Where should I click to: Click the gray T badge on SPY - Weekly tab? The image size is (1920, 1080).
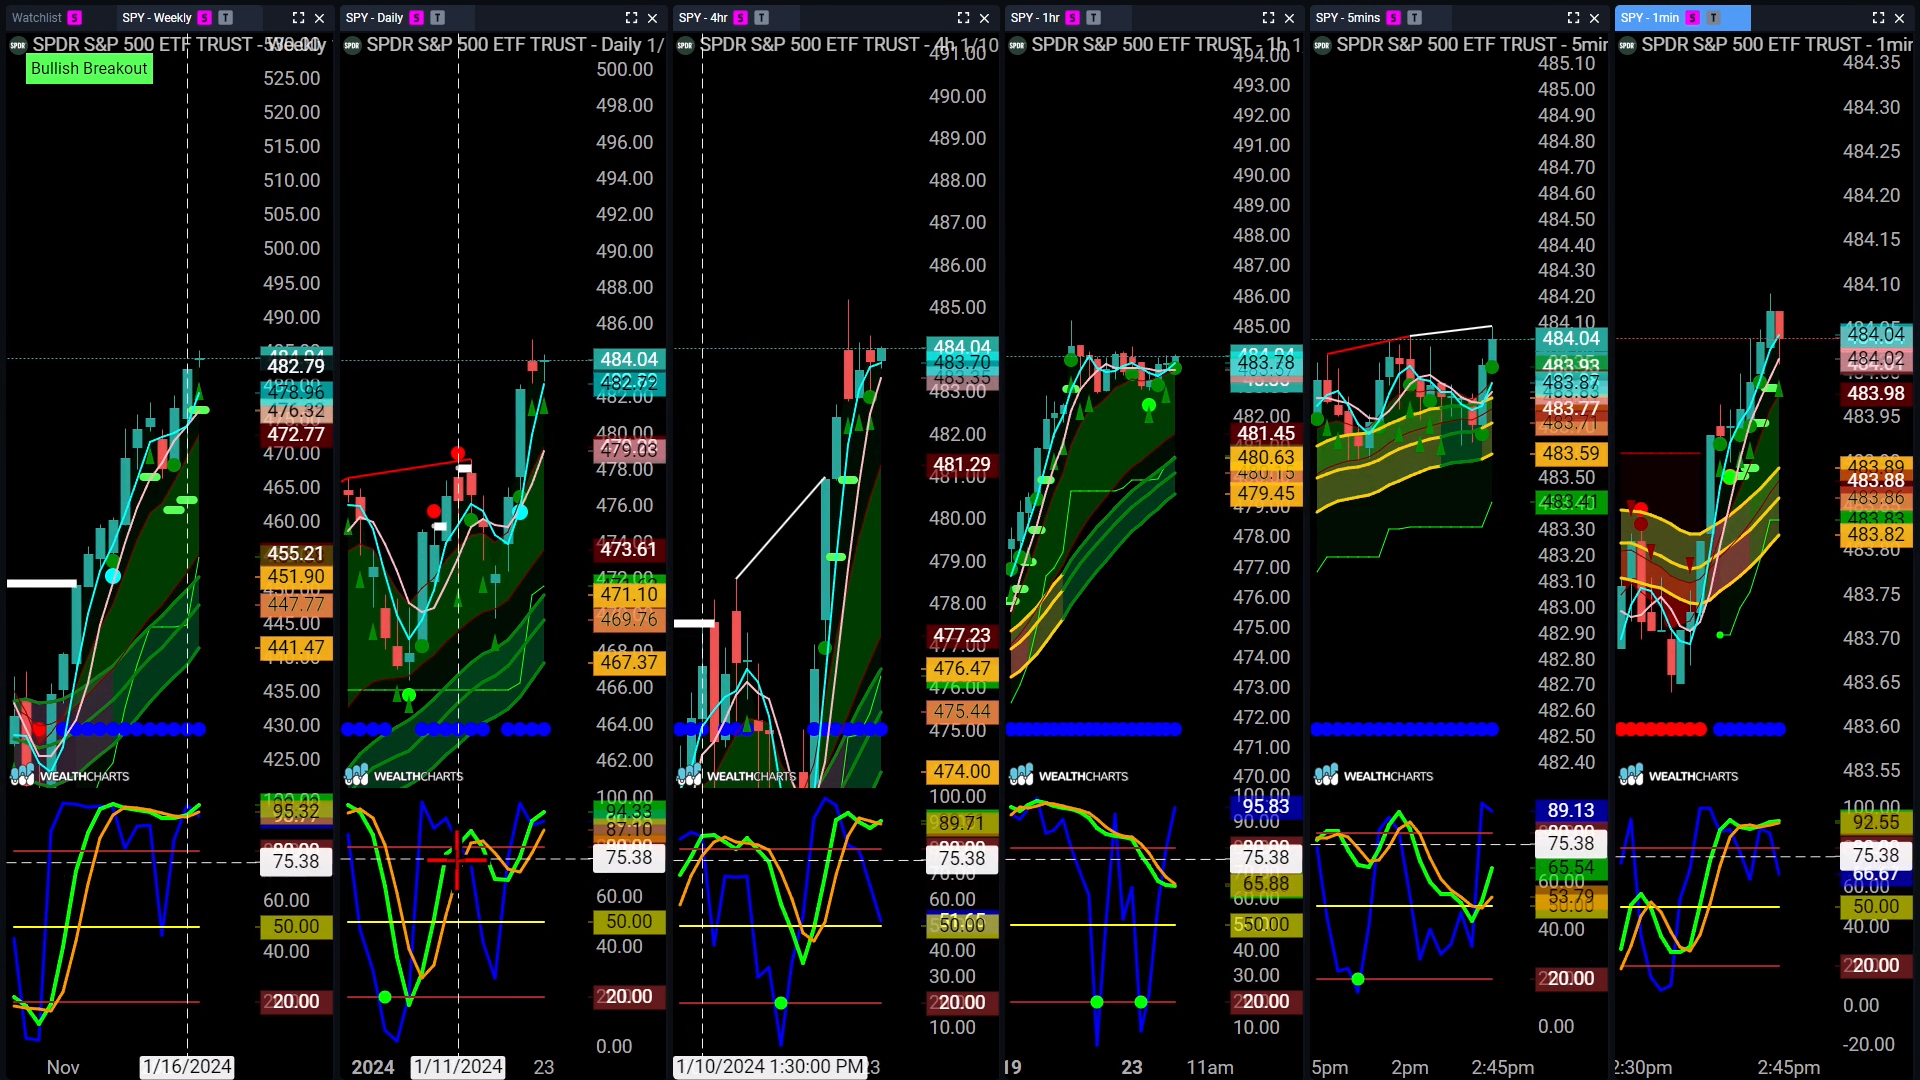(x=226, y=18)
